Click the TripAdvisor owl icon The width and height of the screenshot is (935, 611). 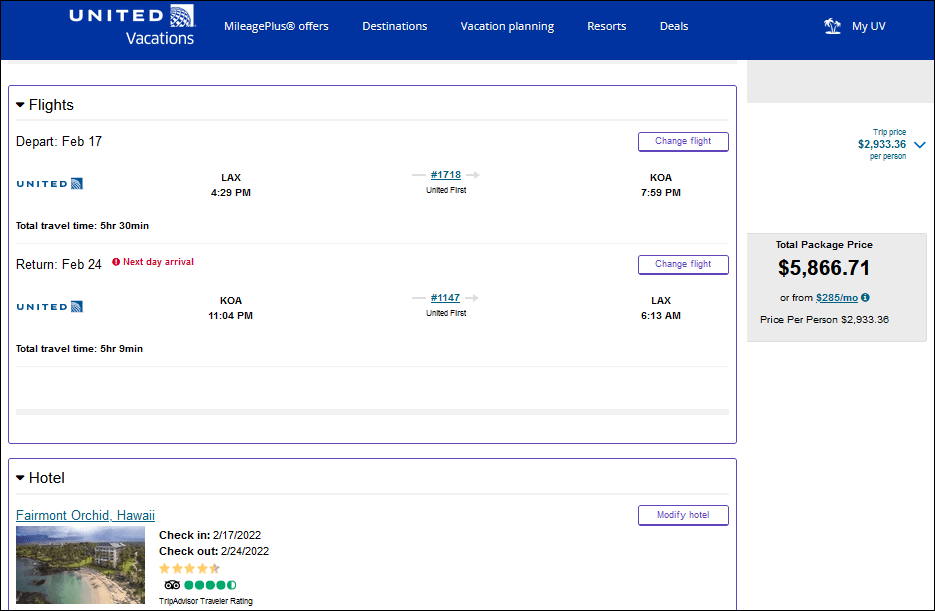click(172, 585)
